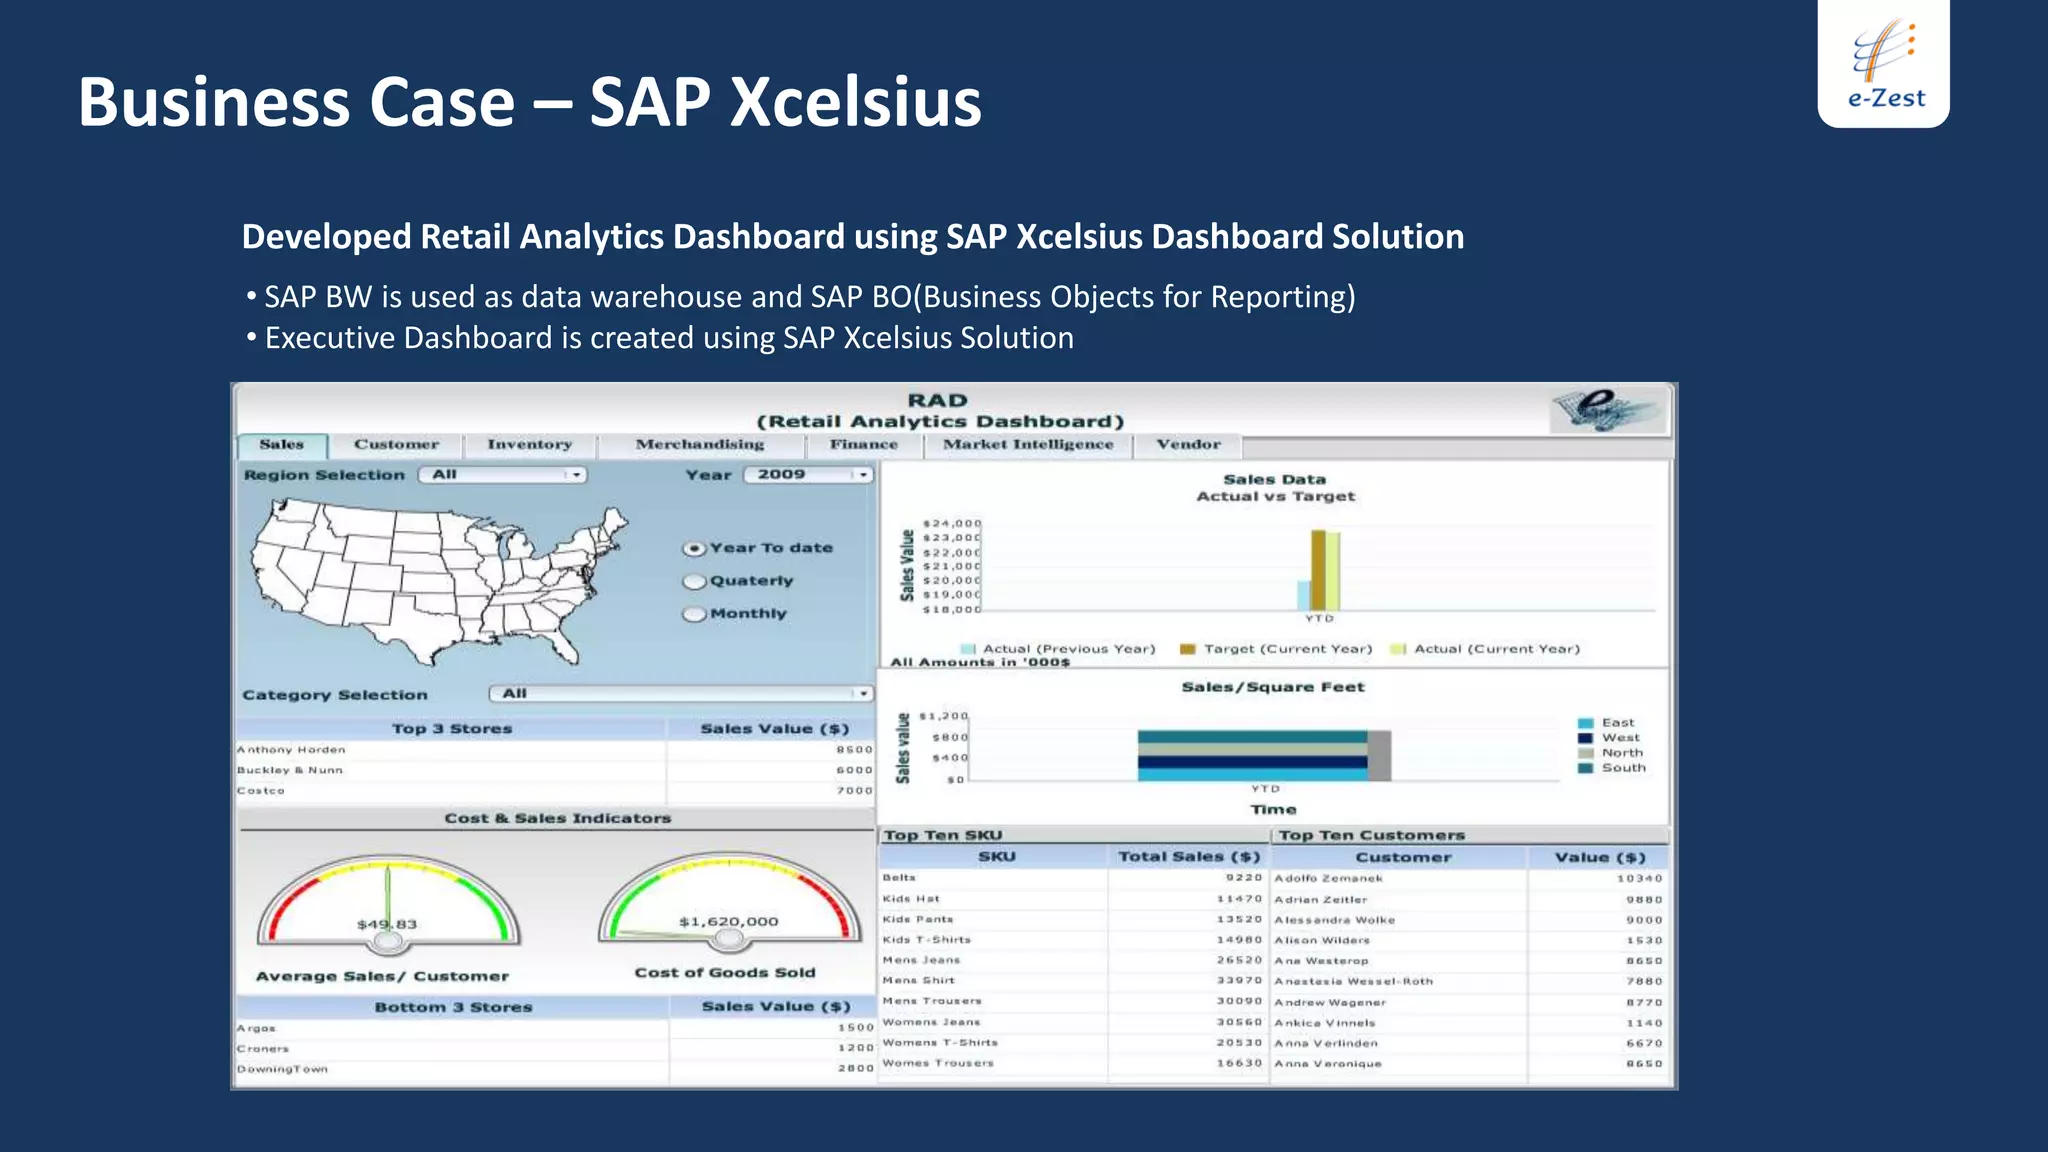2048x1152 pixels.
Task: Click the Actual (Current Year) legend swatch
Action: [1399, 649]
